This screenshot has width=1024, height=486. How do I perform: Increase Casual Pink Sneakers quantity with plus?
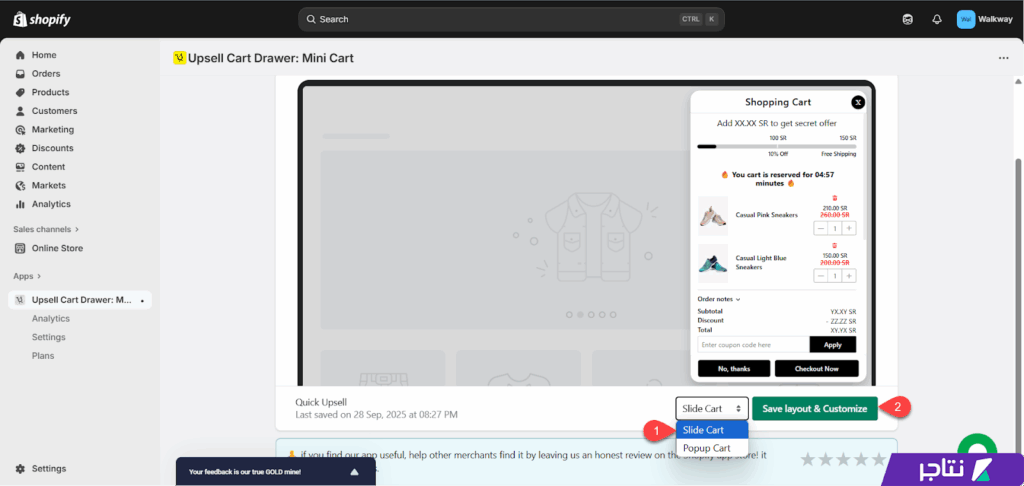tap(849, 228)
